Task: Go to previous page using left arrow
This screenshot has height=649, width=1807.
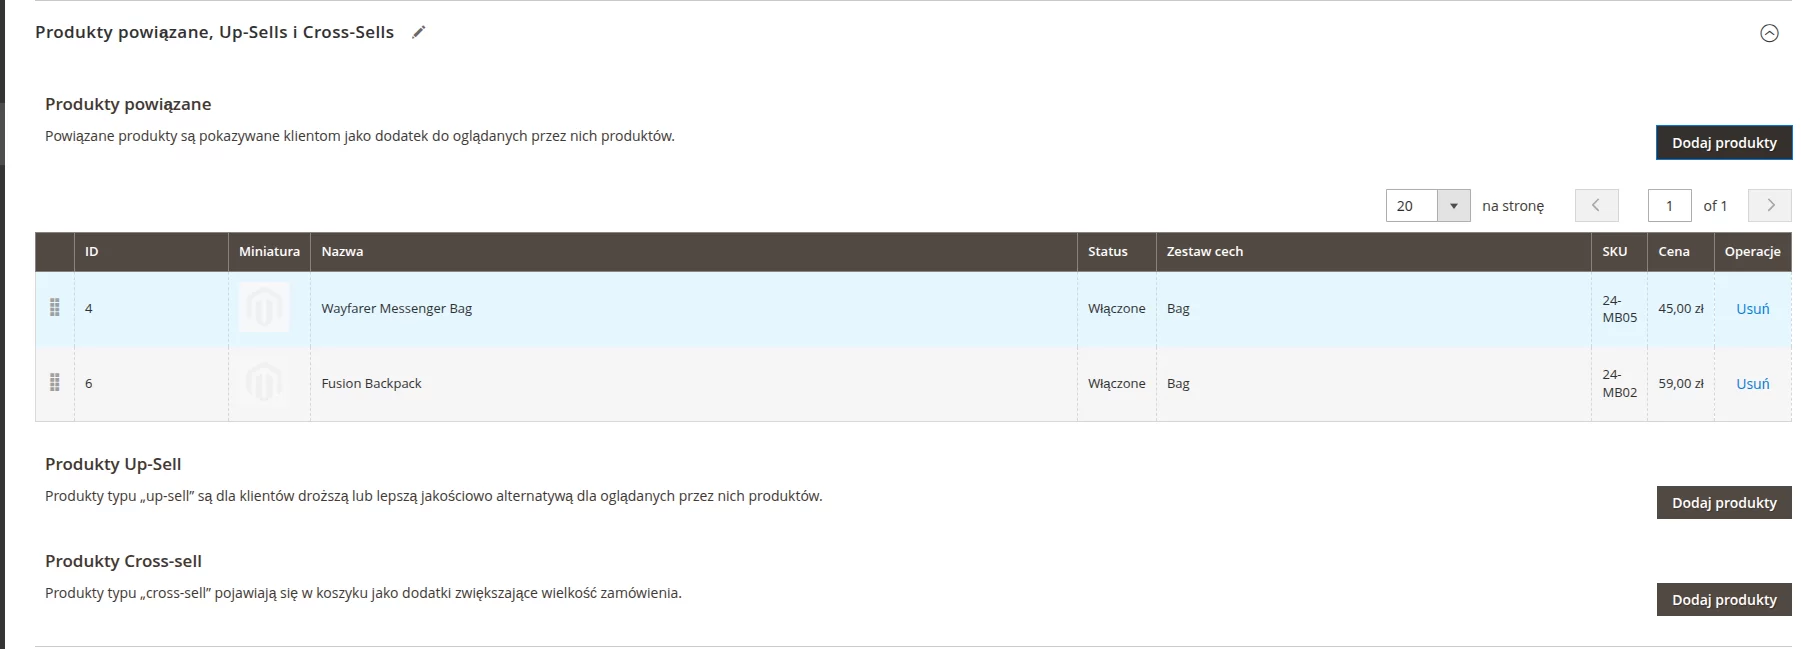Action: click(x=1596, y=205)
